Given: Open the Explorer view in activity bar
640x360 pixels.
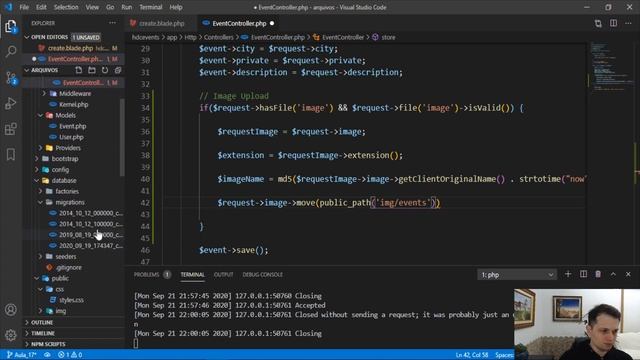Looking at the screenshot, I should (x=11, y=26).
